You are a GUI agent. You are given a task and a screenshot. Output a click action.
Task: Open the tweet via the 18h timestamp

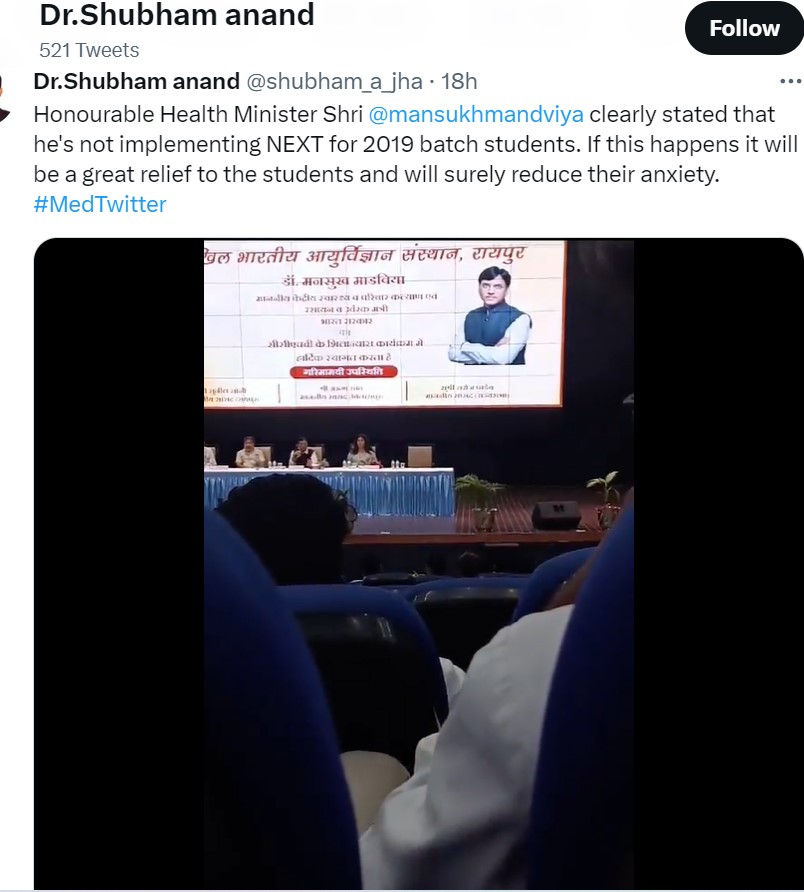click(x=459, y=82)
